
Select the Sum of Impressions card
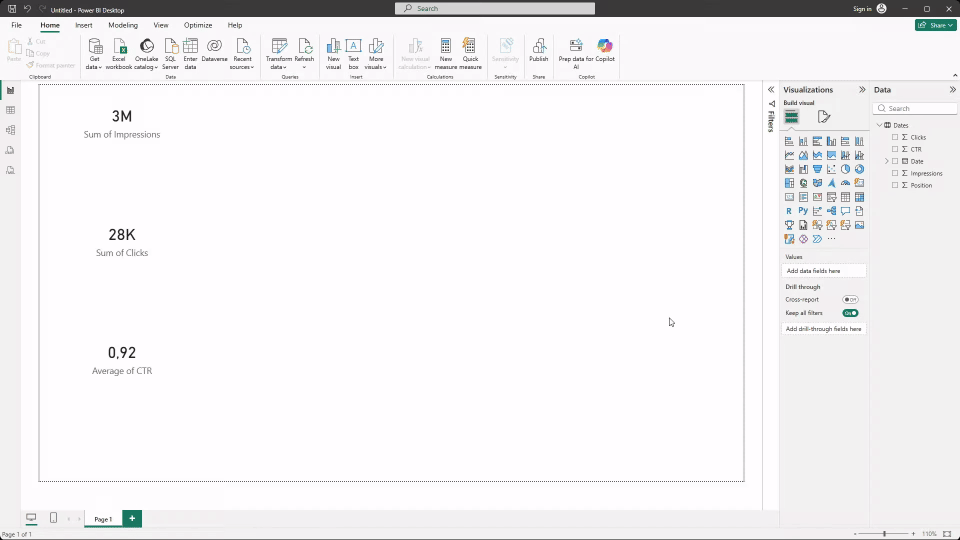tap(122, 124)
